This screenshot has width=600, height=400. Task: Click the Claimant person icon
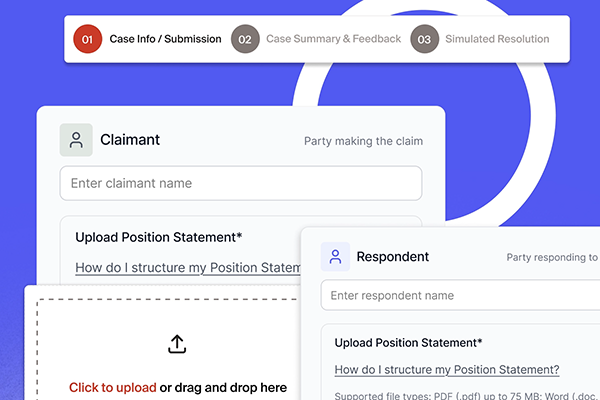point(76,141)
